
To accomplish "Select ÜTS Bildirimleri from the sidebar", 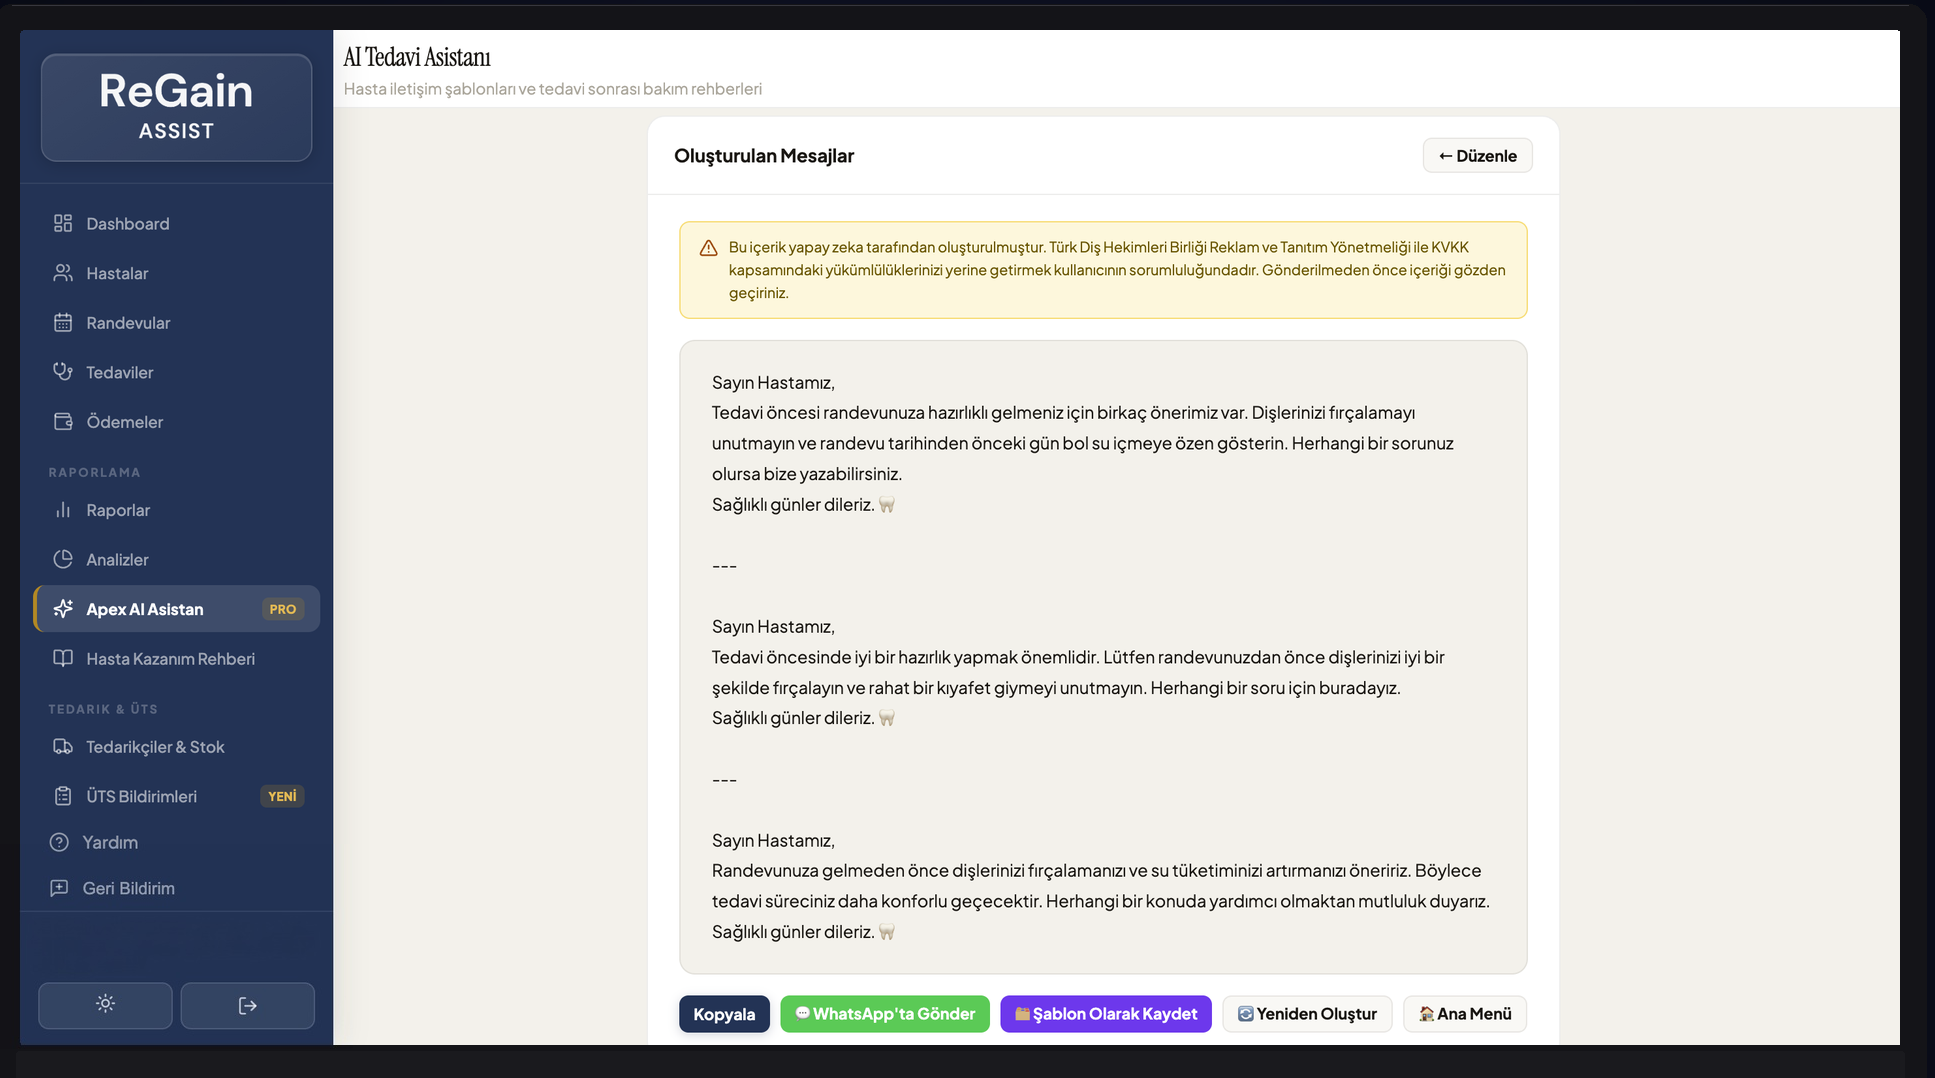I will pyautogui.click(x=140, y=796).
